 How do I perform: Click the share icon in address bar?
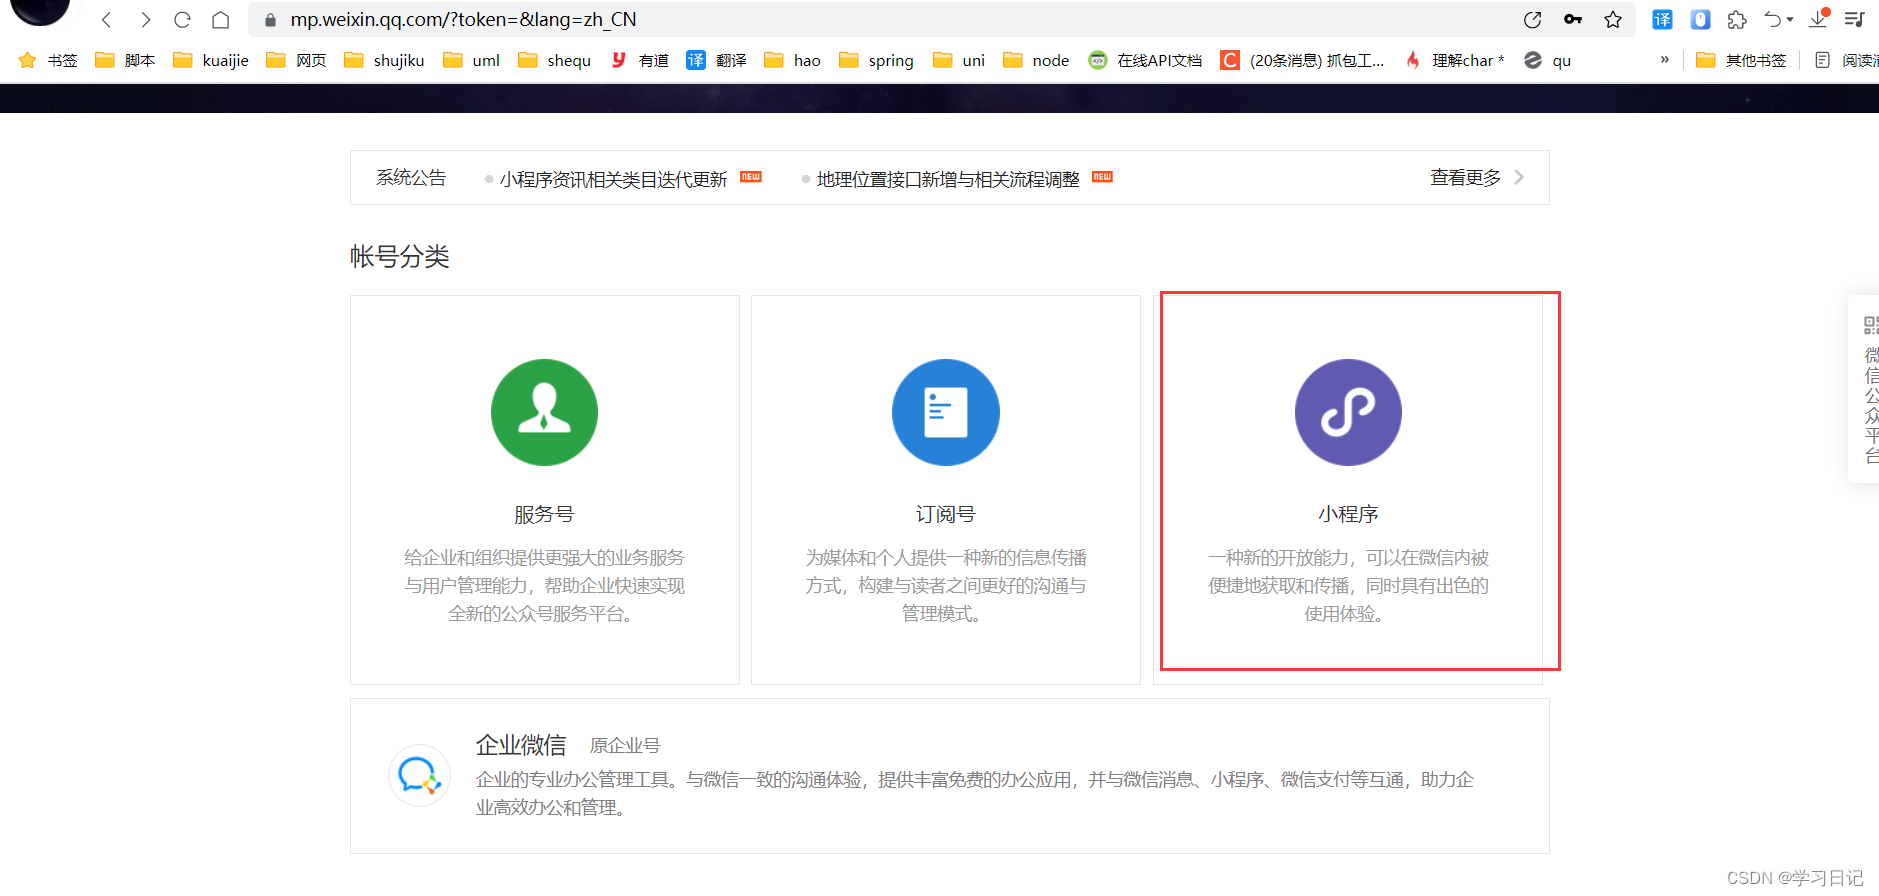click(1532, 20)
